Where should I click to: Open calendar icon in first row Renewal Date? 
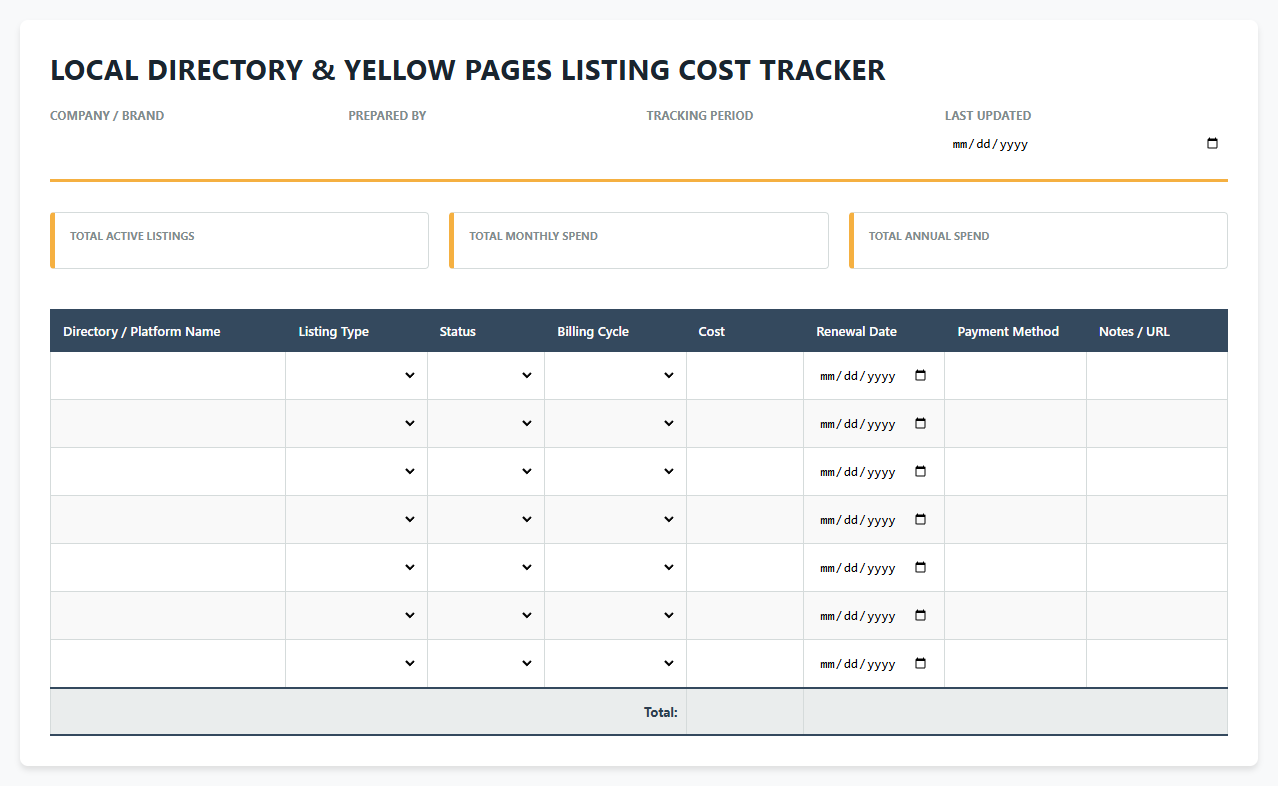921,376
